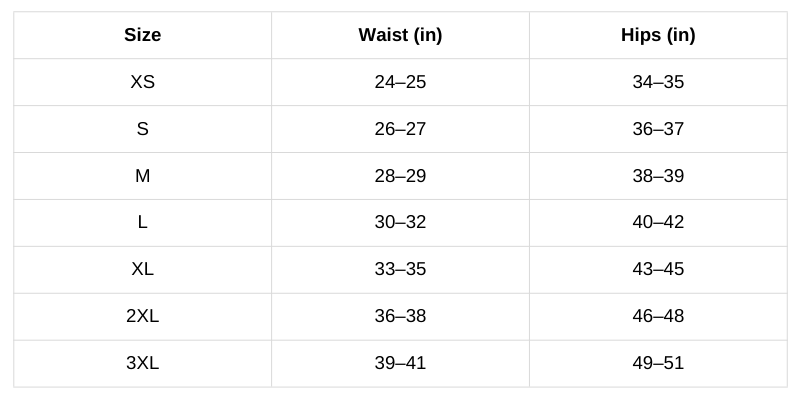This screenshot has width=800, height=400.
Task: Select the L size cell
Action: 142,222
